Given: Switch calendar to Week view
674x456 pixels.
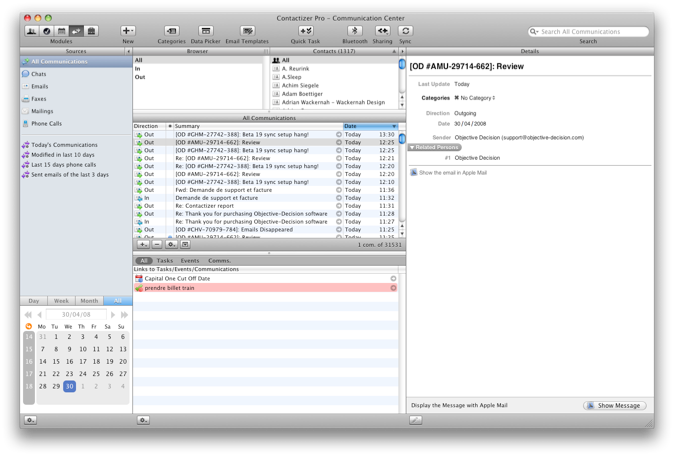Looking at the screenshot, I should 61,301.
